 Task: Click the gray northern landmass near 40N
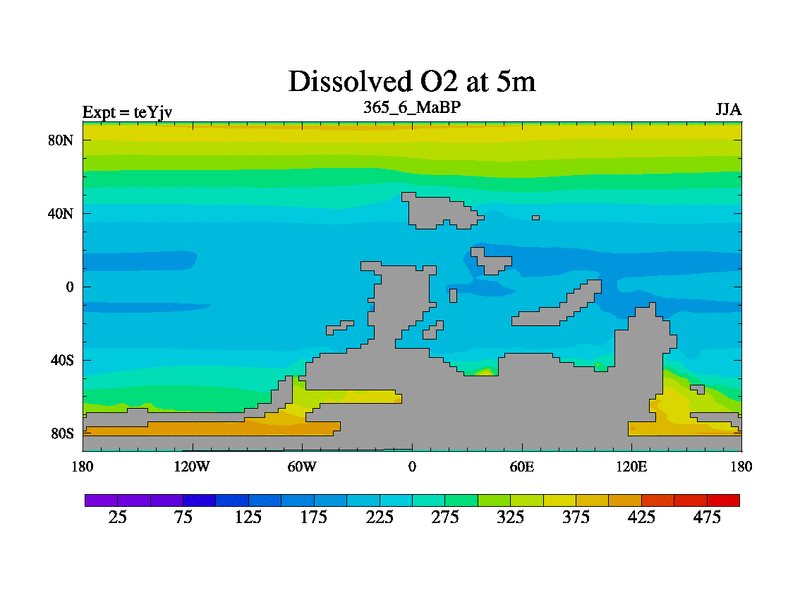click(435, 212)
